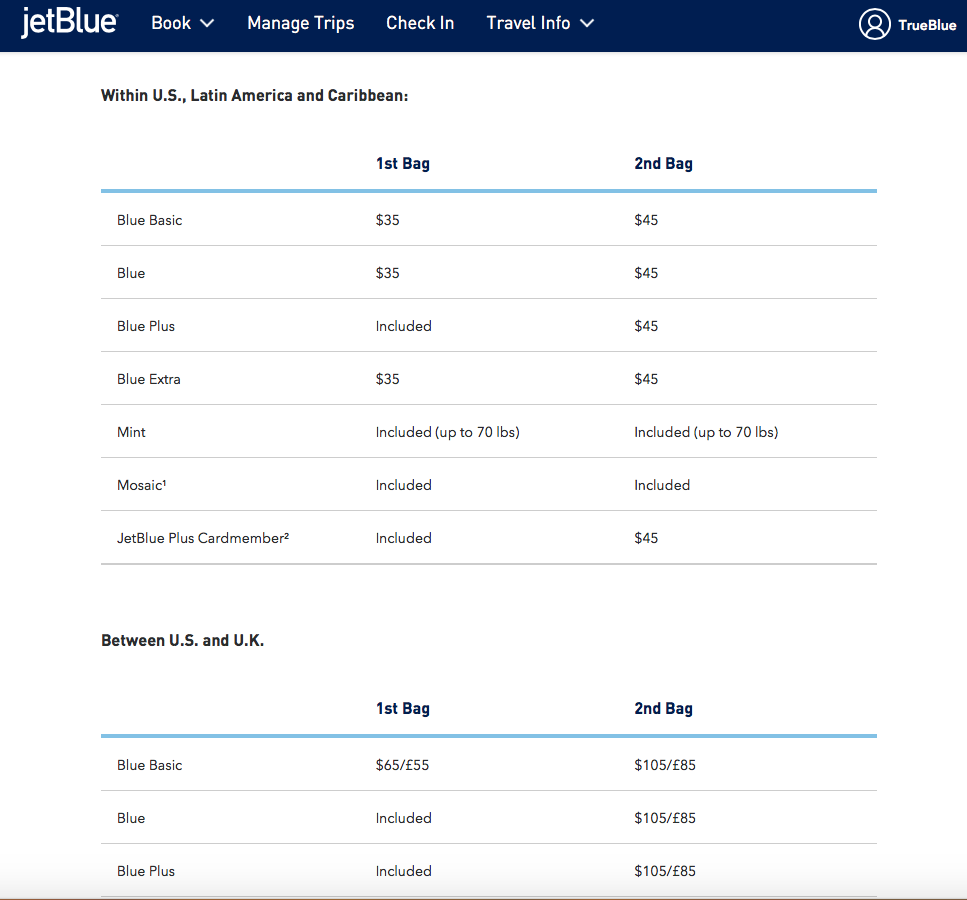Image resolution: width=967 pixels, height=900 pixels.
Task: Click the 1st Bag header in the U.K. table
Action: [x=403, y=708]
